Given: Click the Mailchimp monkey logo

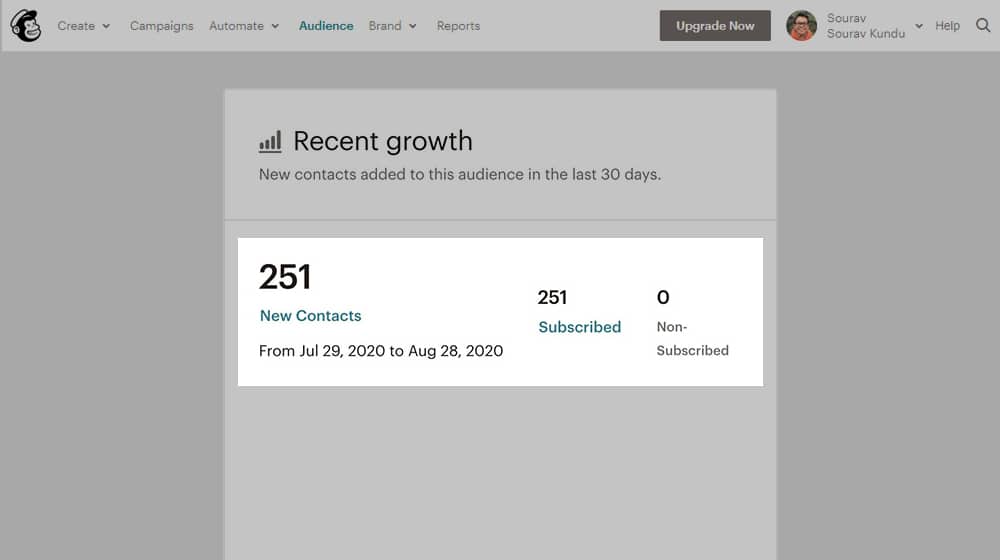Looking at the screenshot, I should click(x=26, y=26).
